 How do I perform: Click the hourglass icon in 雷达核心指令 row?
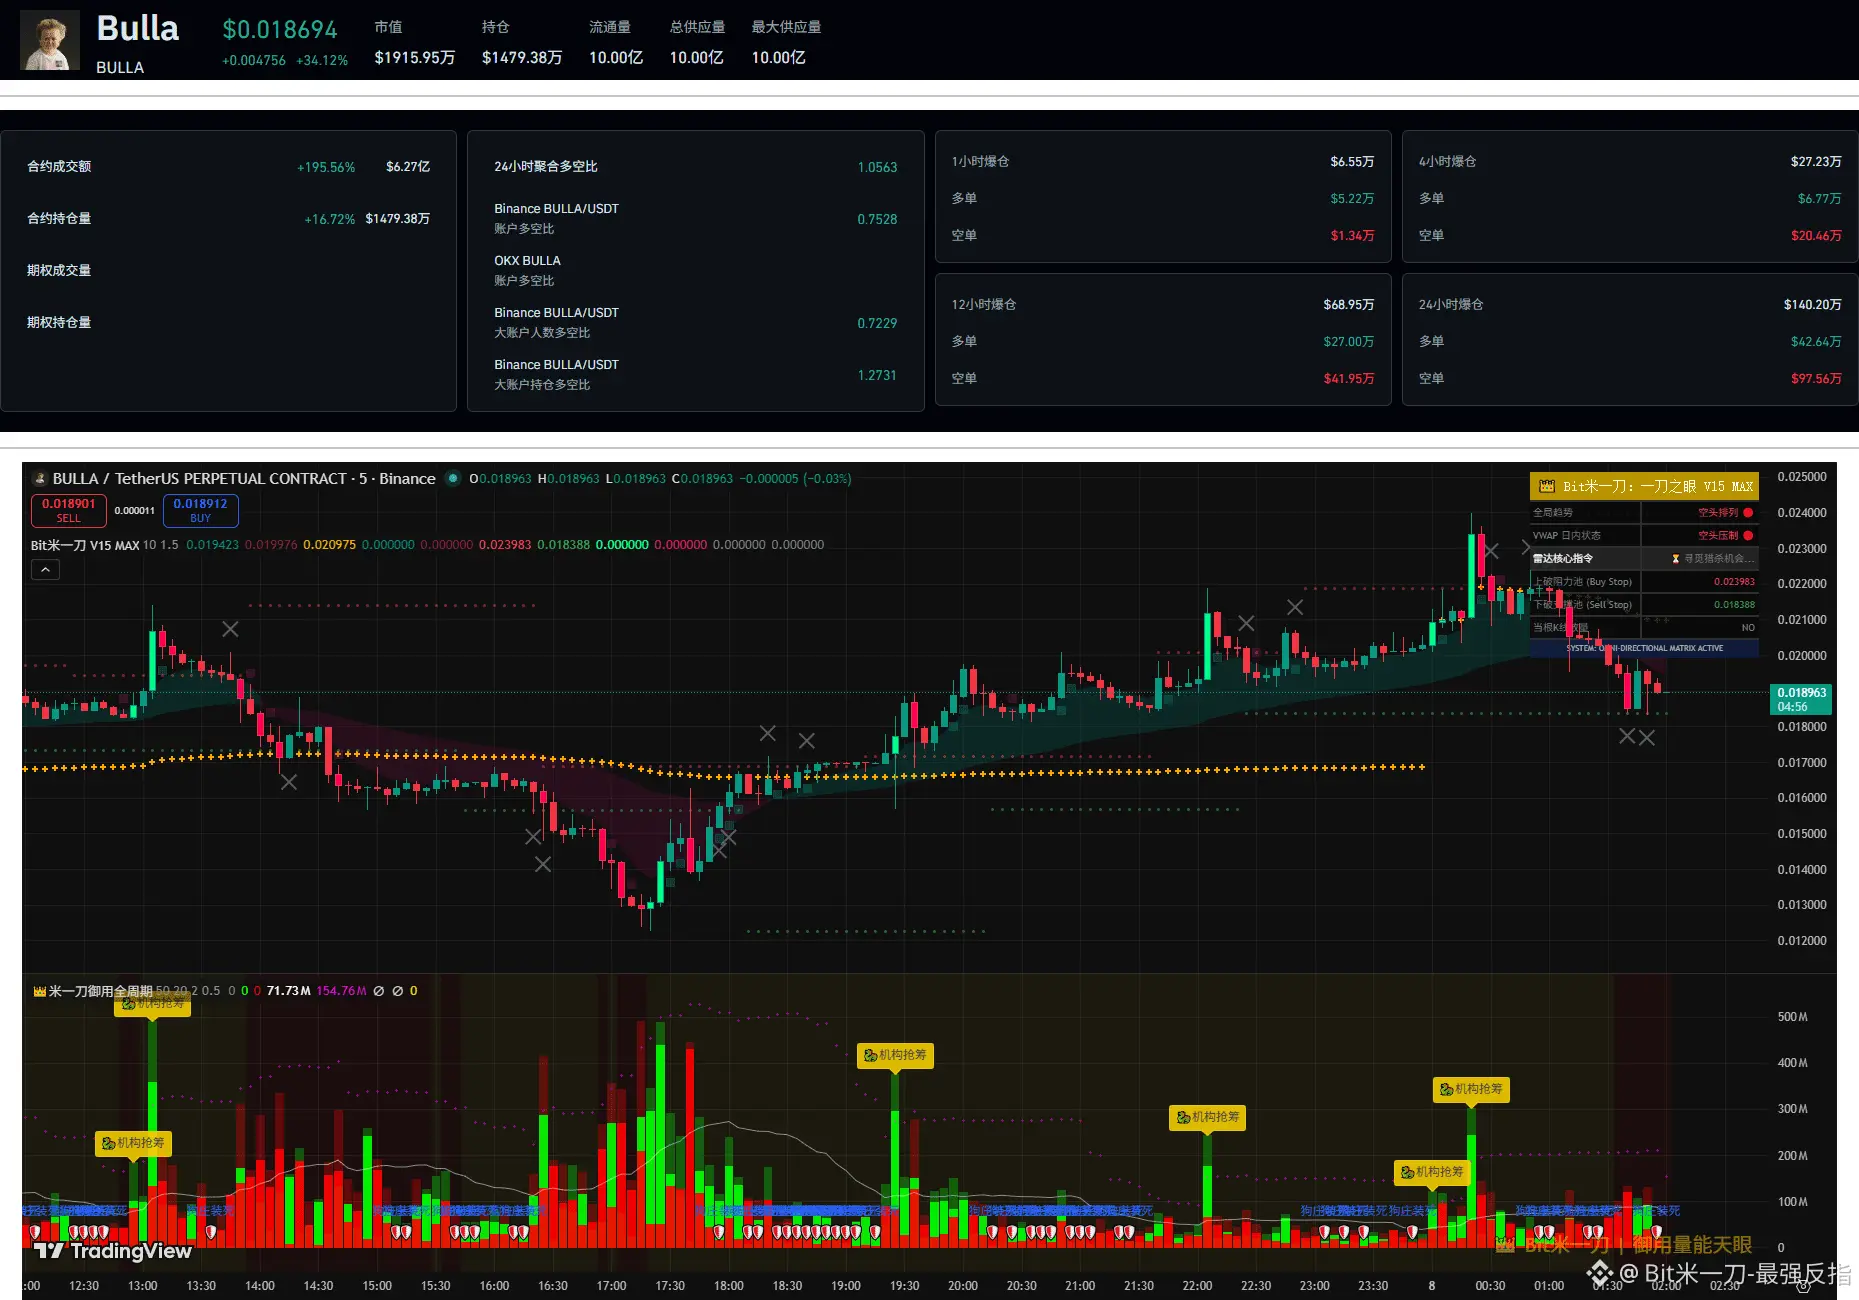click(x=1676, y=558)
